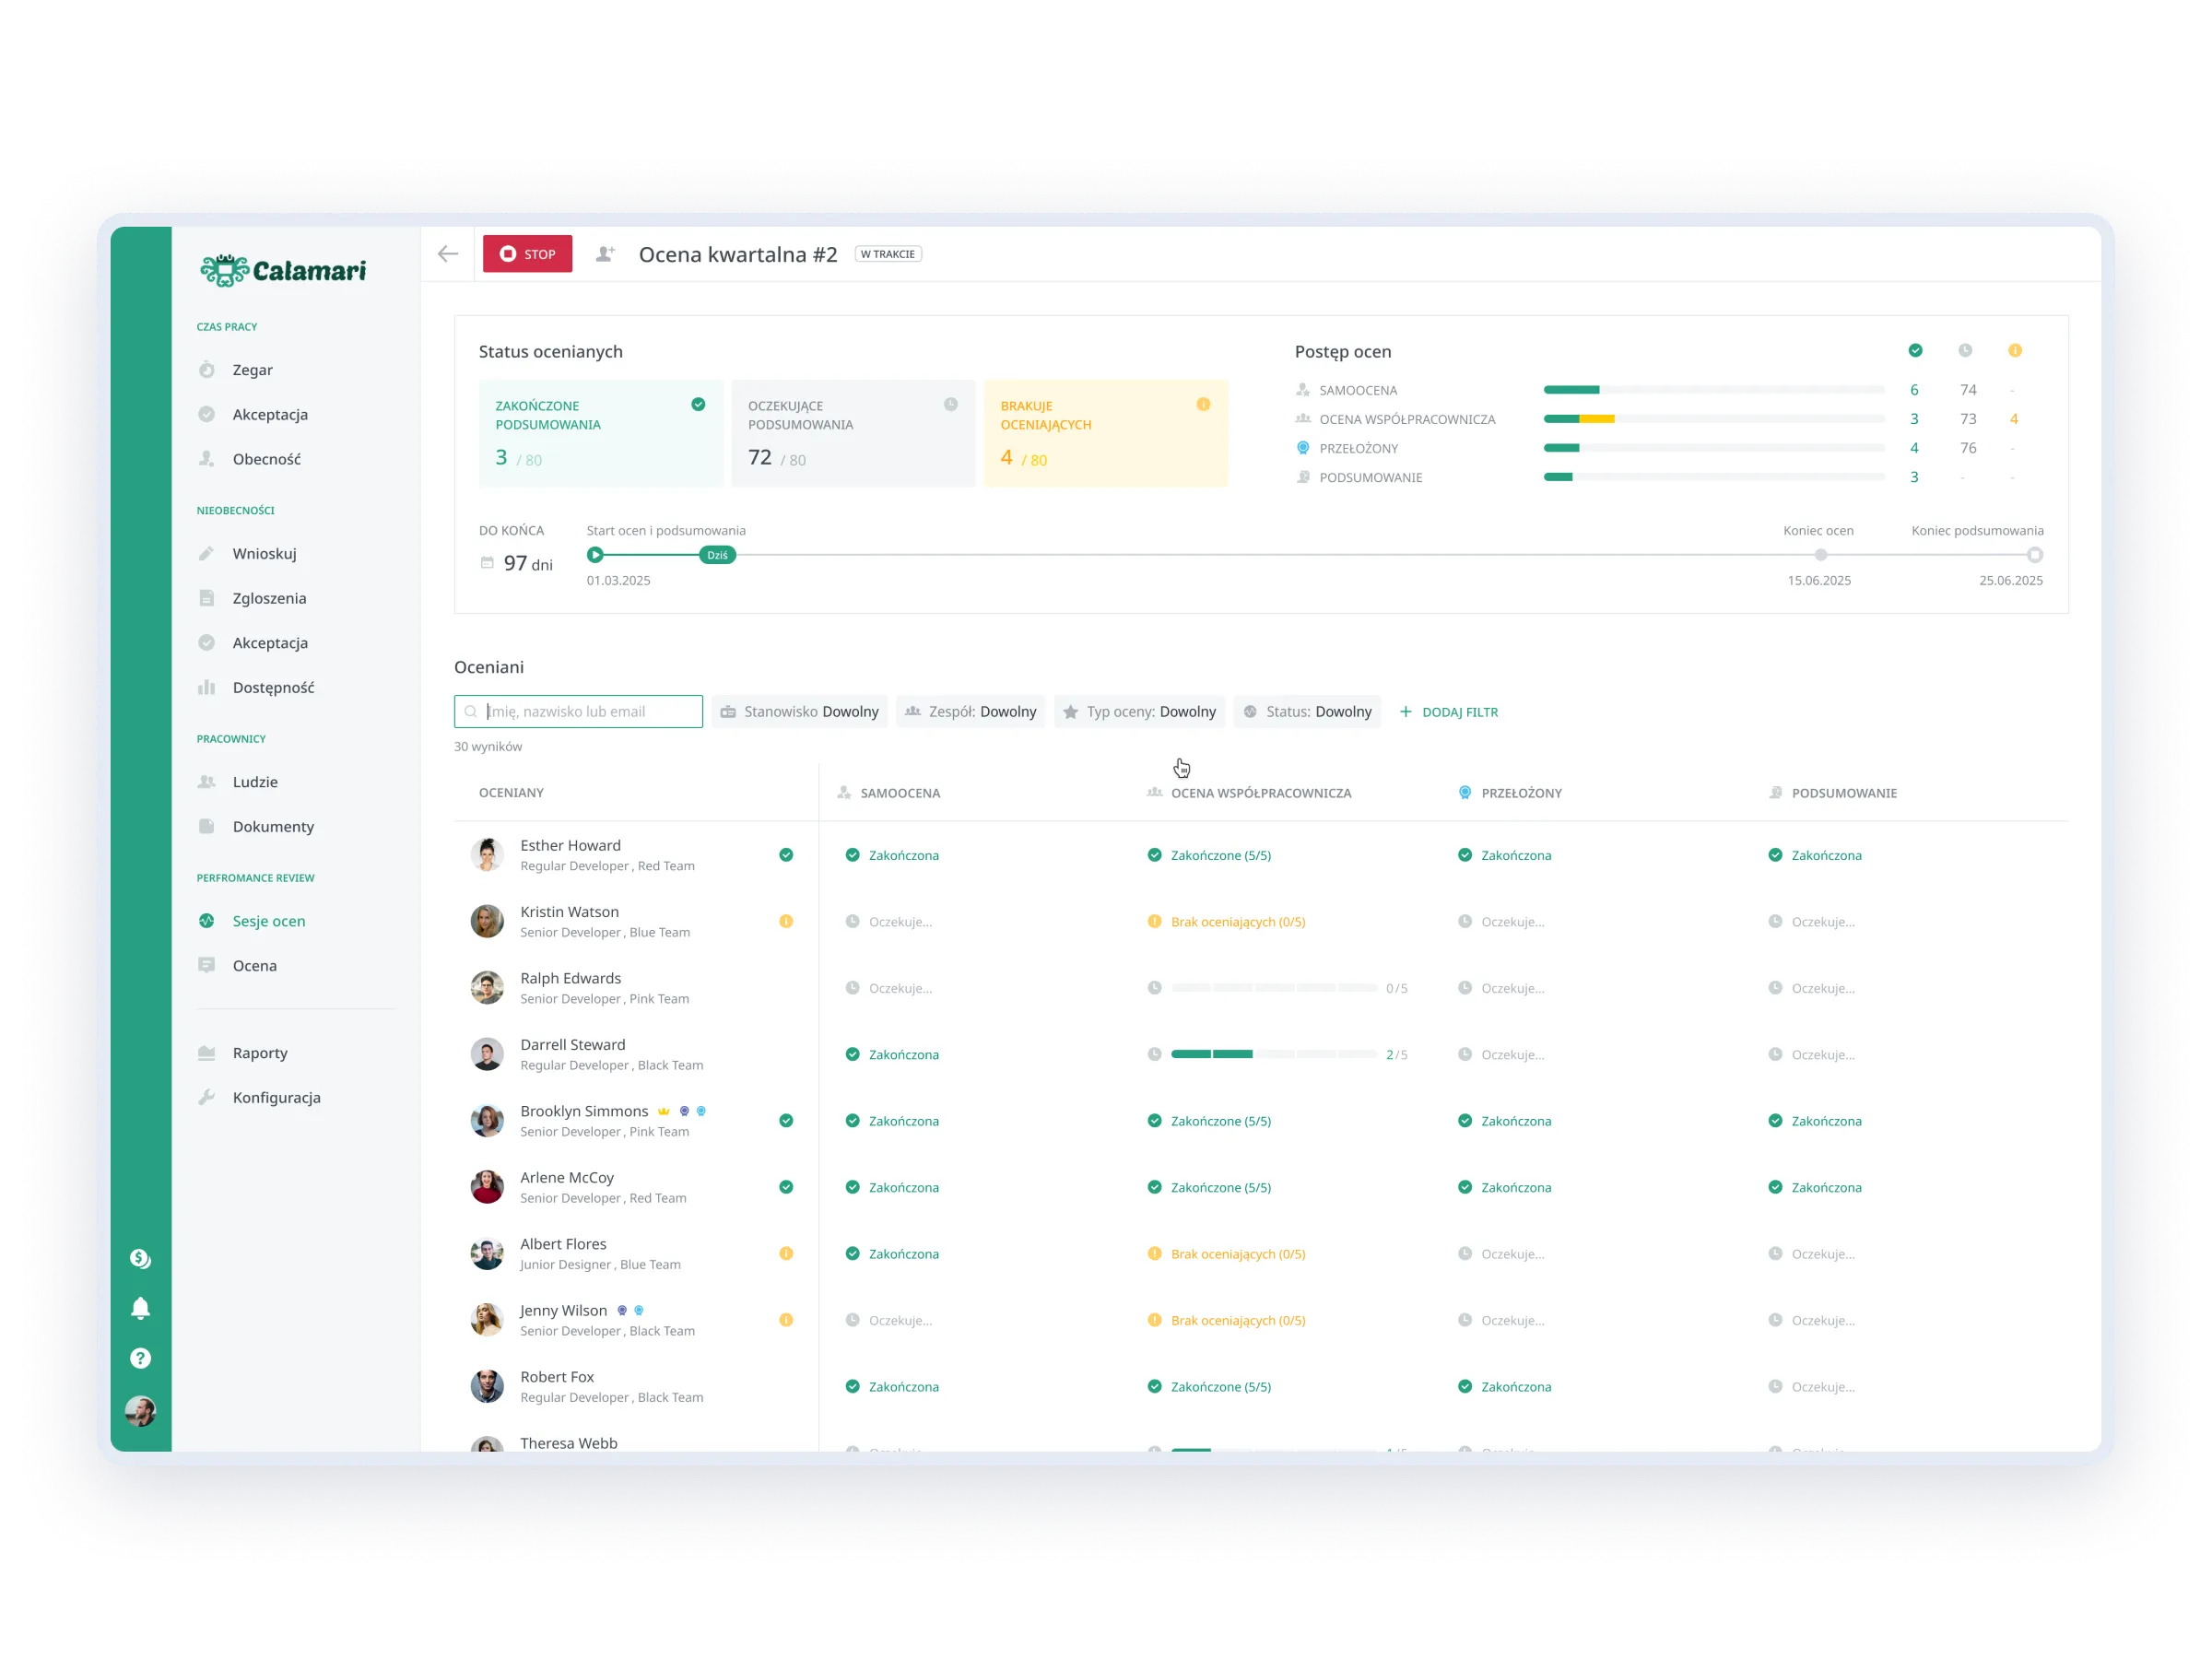Click the Dziś marker on timeline
This screenshot has width=2212, height=1659.
[717, 555]
